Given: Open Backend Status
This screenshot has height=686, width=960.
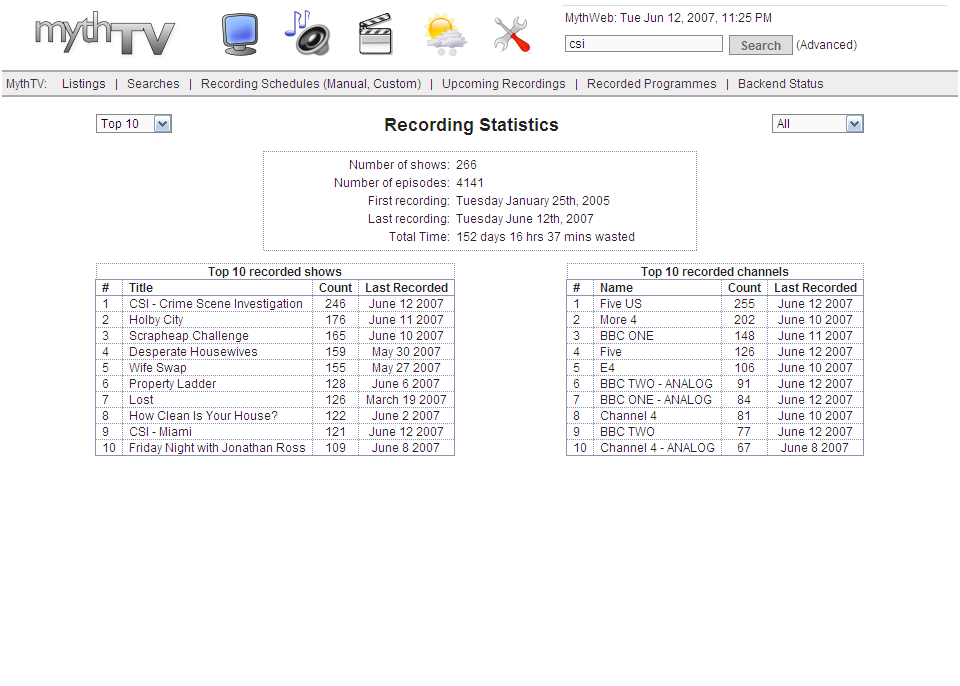Looking at the screenshot, I should pos(781,84).
